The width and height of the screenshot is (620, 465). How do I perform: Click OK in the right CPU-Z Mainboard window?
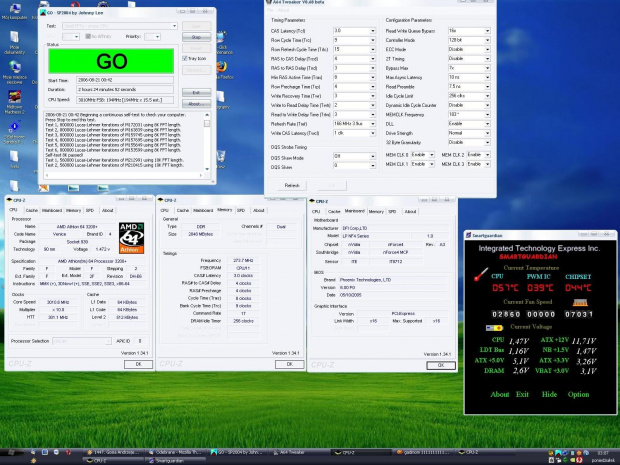coord(441,365)
